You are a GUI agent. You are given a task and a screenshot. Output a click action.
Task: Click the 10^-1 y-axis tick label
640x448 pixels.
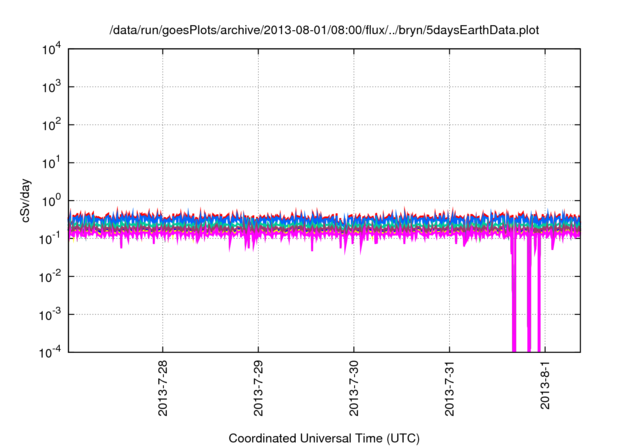point(50,239)
